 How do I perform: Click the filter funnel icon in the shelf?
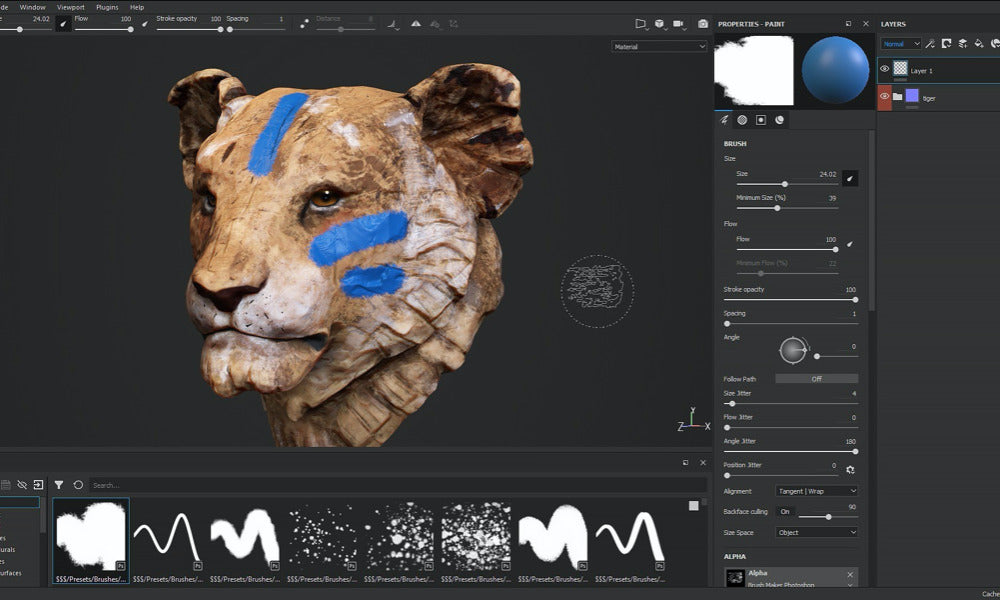tap(60, 483)
